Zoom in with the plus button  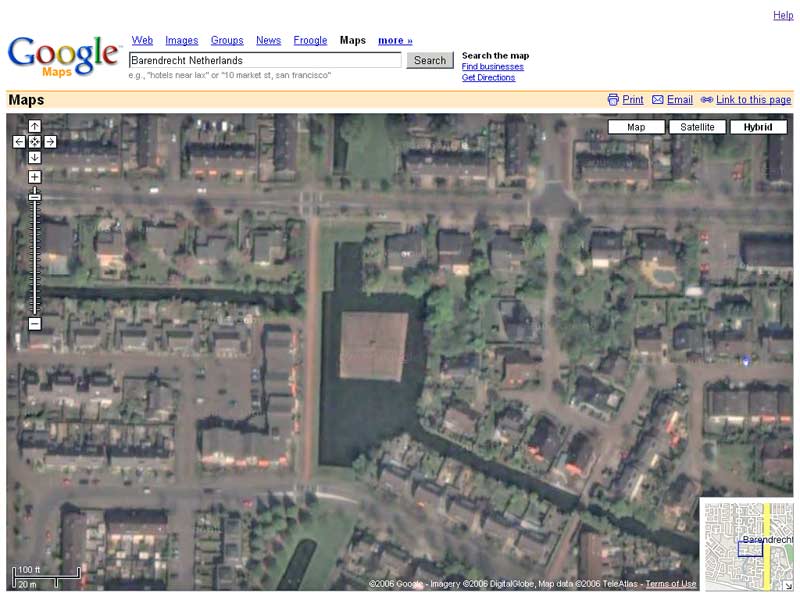(x=34, y=177)
